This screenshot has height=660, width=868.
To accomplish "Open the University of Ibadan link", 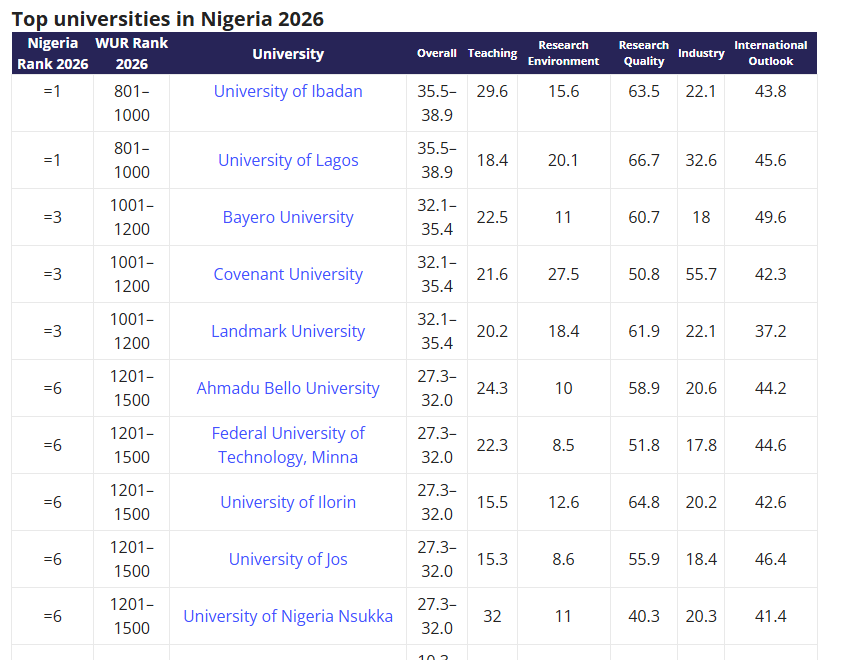I will click(x=288, y=91).
